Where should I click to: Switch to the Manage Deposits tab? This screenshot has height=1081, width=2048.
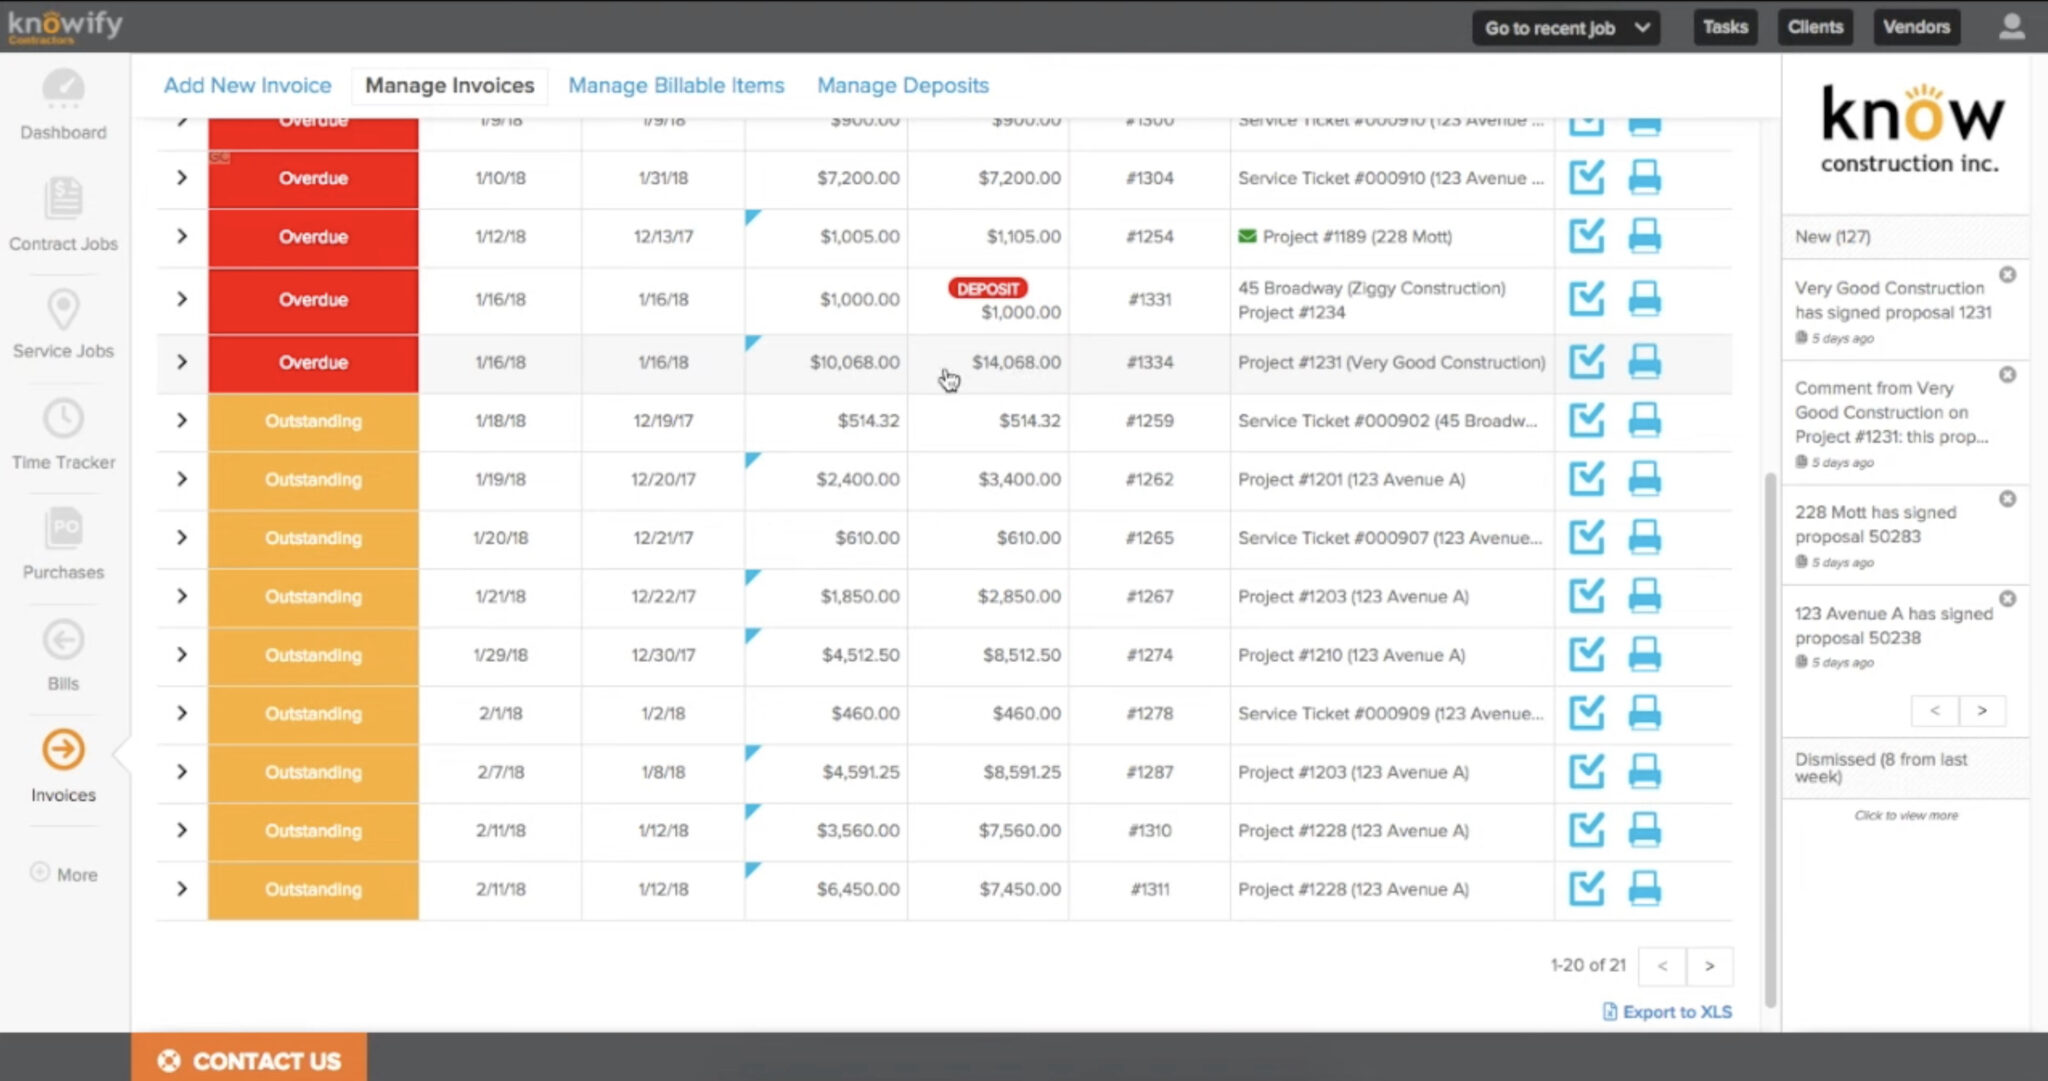pos(902,85)
